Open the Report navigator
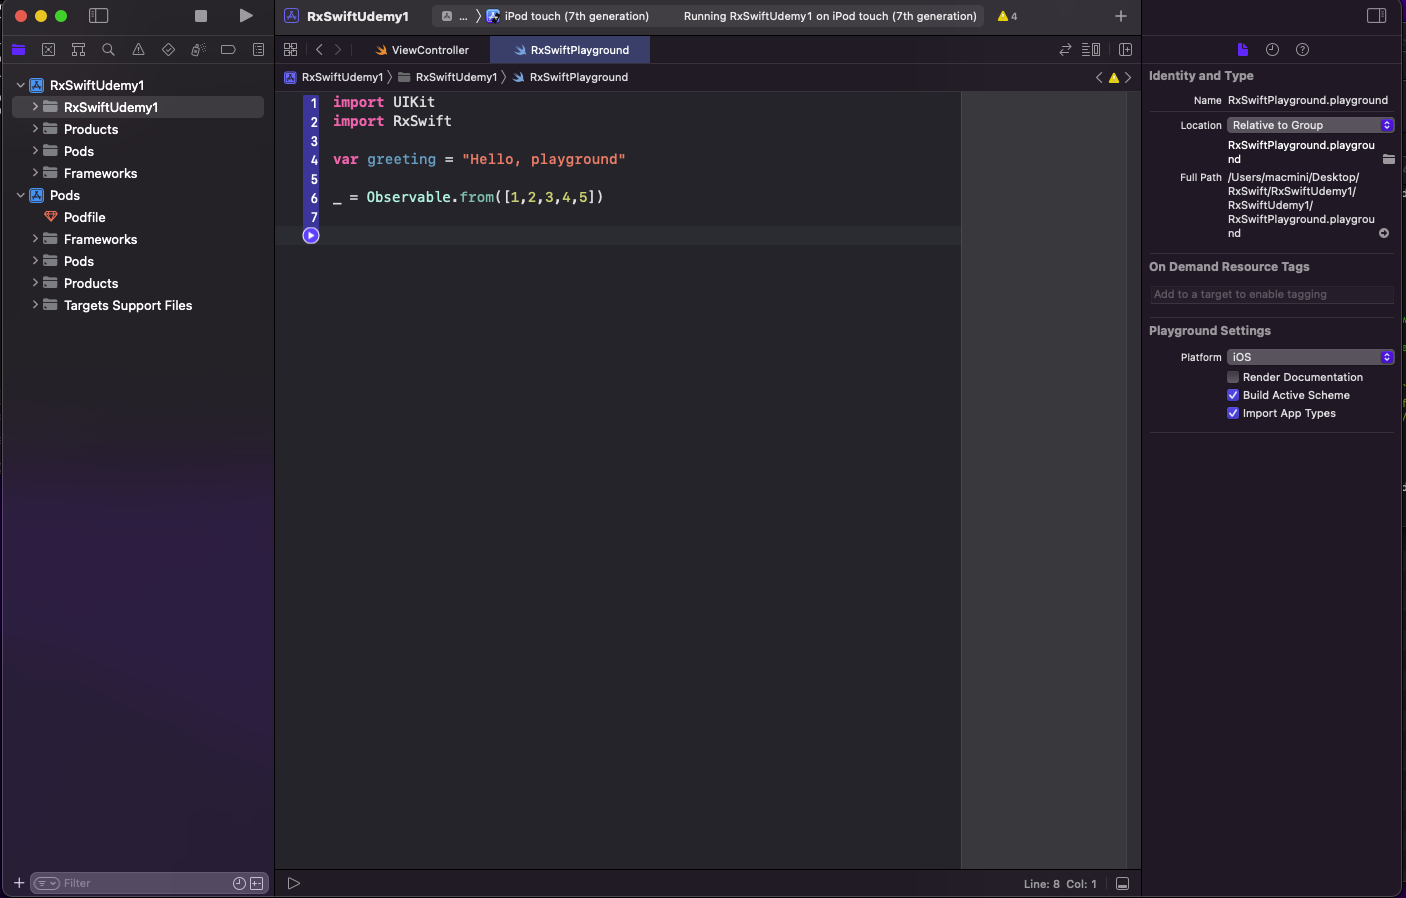This screenshot has width=1406, height=898. [258, 49]
